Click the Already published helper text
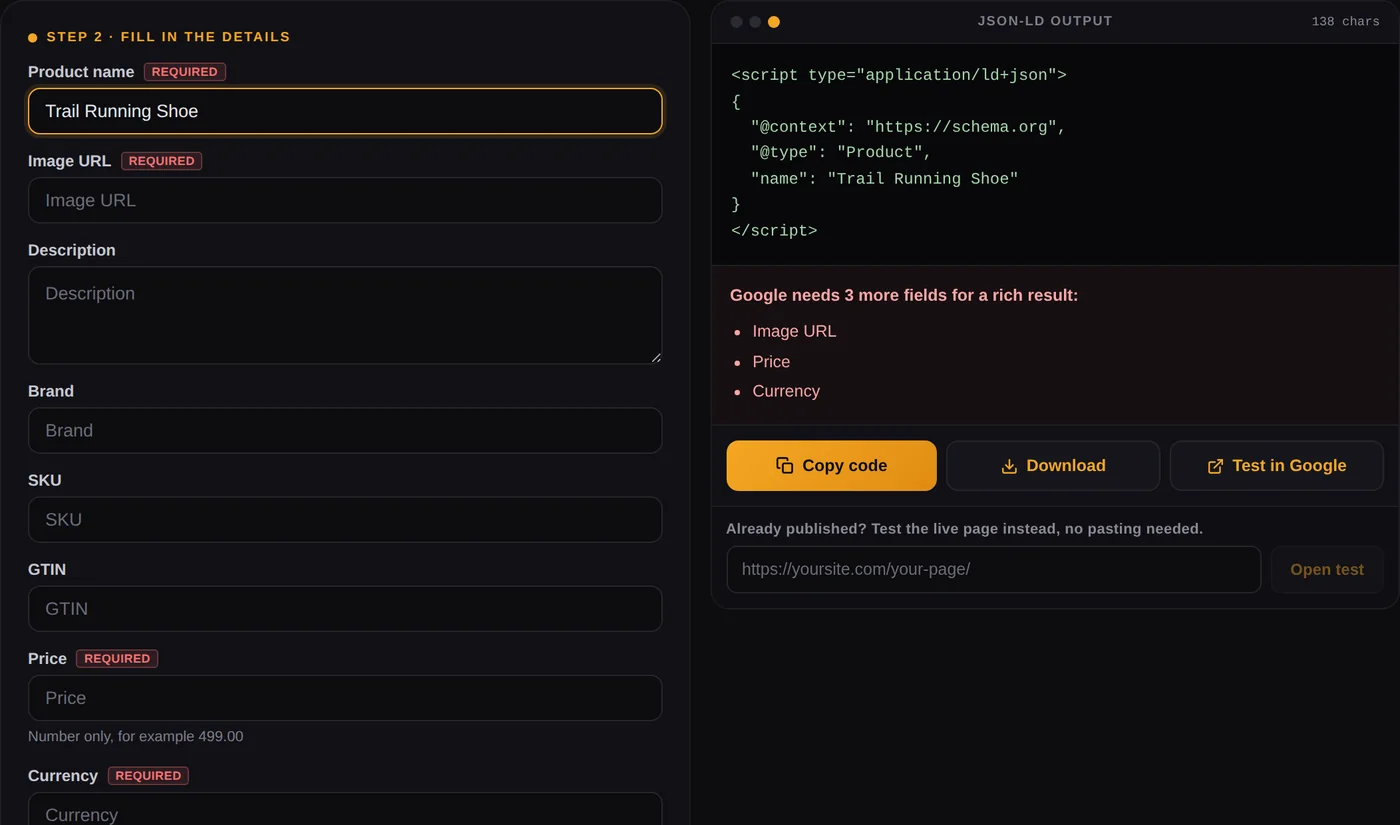The width and height of the screenshot is (1400, 825). 965,529
